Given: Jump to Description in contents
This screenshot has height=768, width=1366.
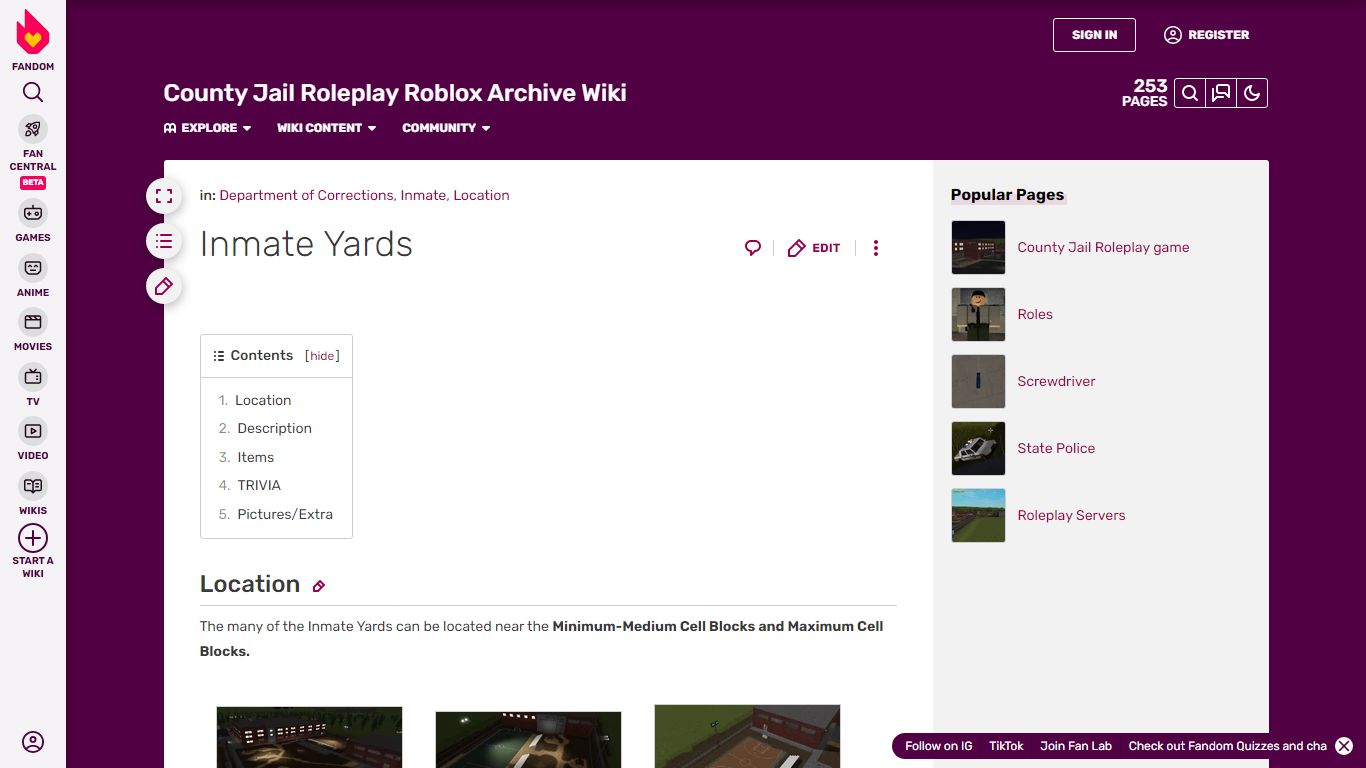Looking at the screenshot, I should [x=275, y=428].
